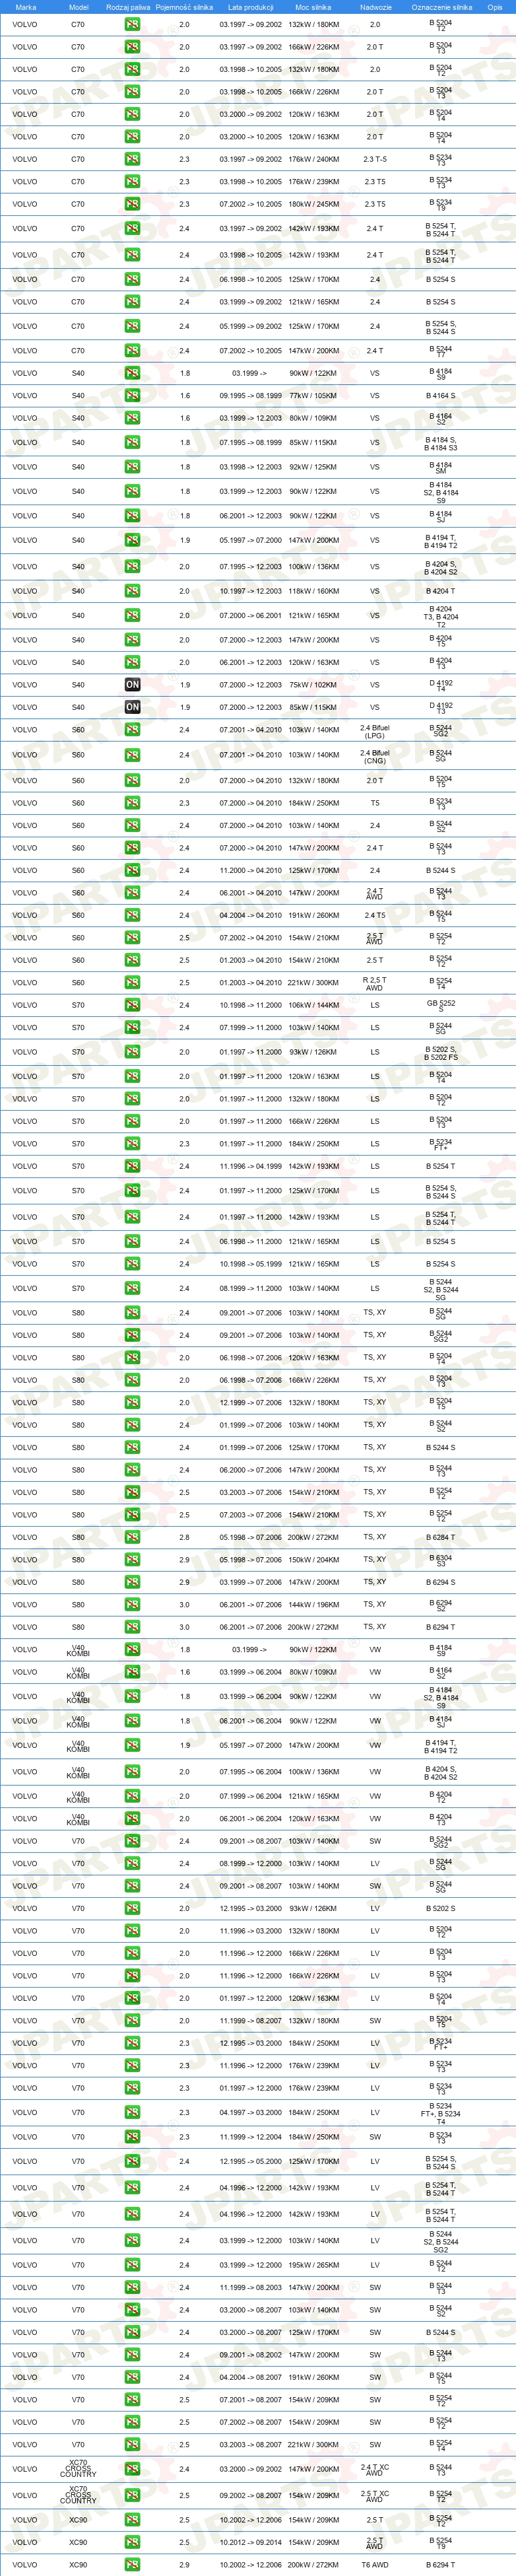Click the Pojemność silnika column header
Screen dimensions: 516x2576
184,7
